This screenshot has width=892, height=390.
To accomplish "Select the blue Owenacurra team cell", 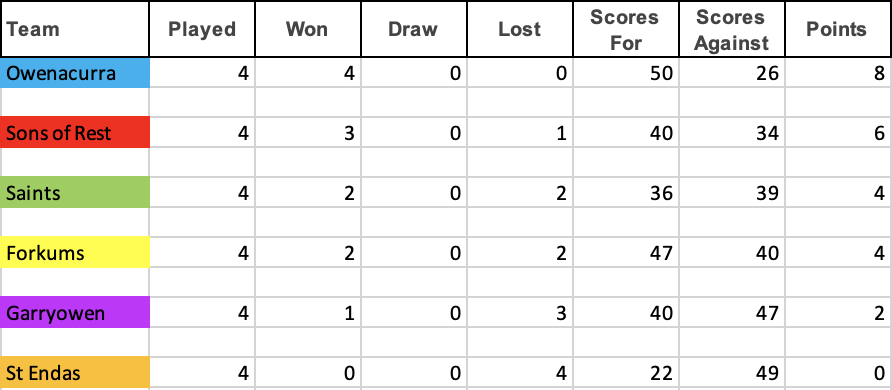I will pyautogui.click(x=75, y=73).
